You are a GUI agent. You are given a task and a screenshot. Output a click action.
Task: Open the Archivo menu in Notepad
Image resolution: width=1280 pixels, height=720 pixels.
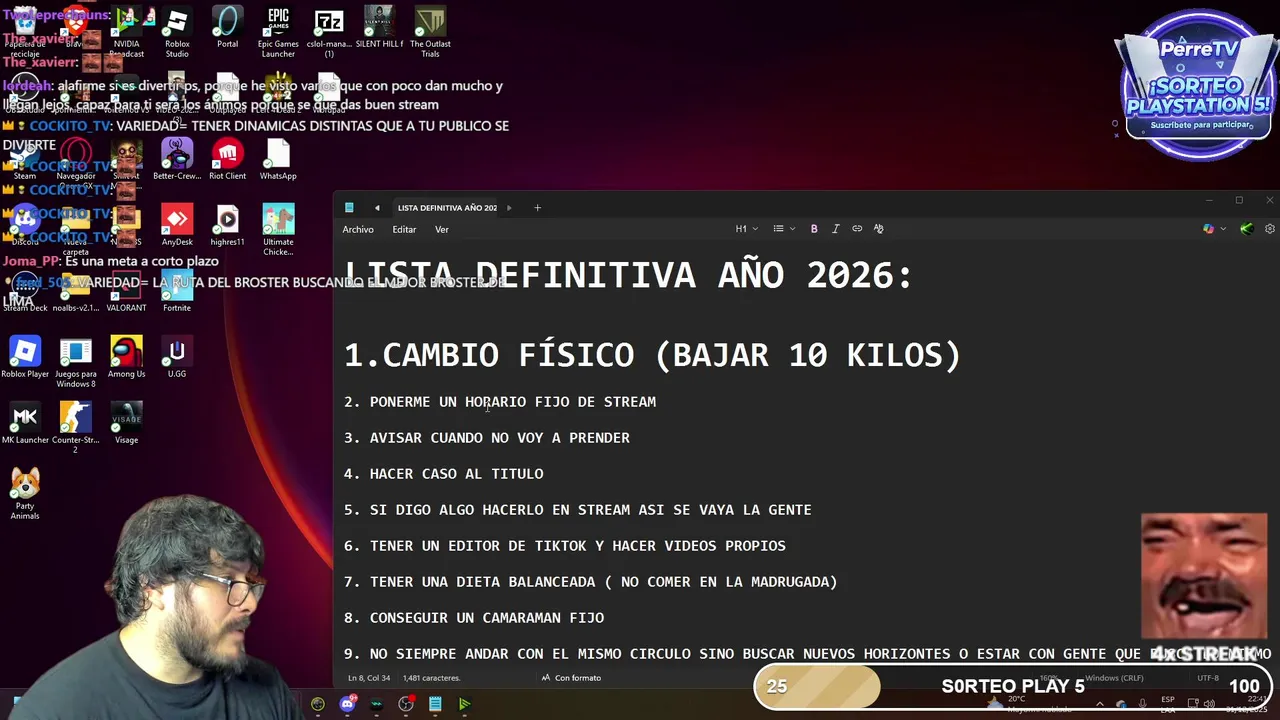pos(358,230)
